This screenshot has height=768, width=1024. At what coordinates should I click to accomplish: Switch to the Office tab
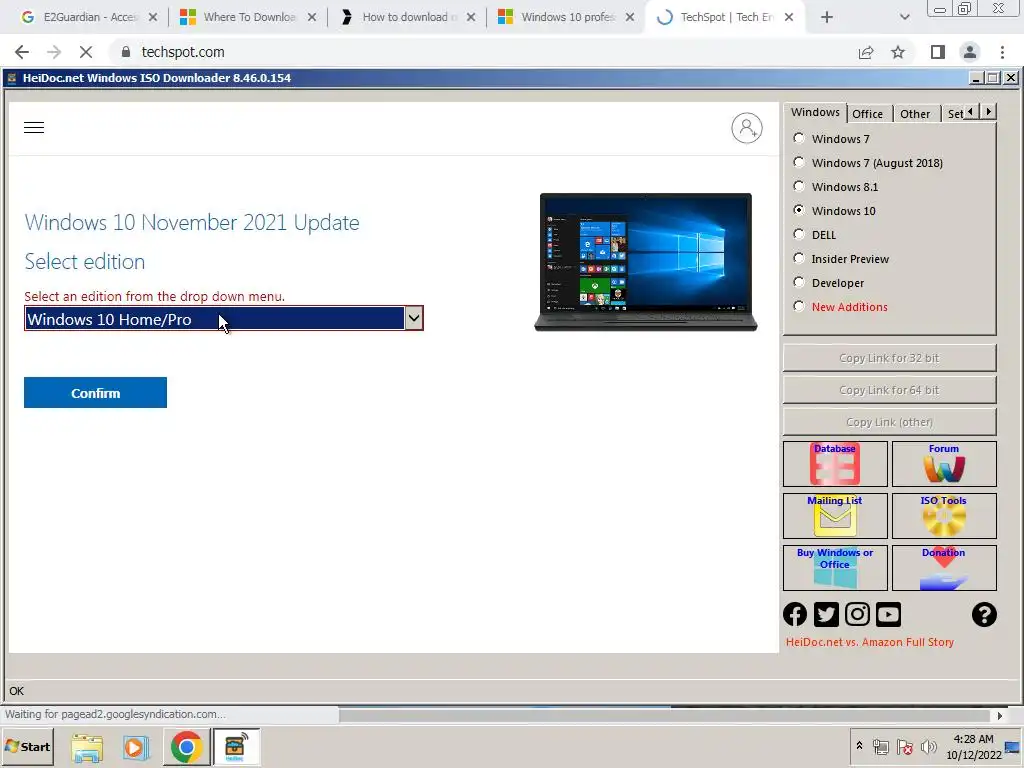tap(867, 114)
